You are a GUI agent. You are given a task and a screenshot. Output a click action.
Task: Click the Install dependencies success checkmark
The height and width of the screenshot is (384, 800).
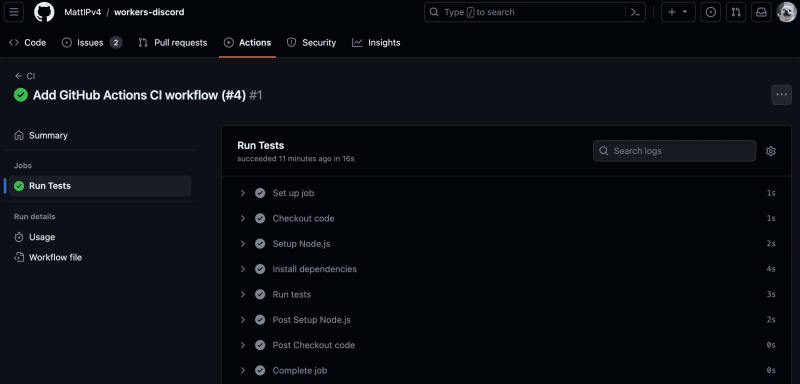click(260, 269)
